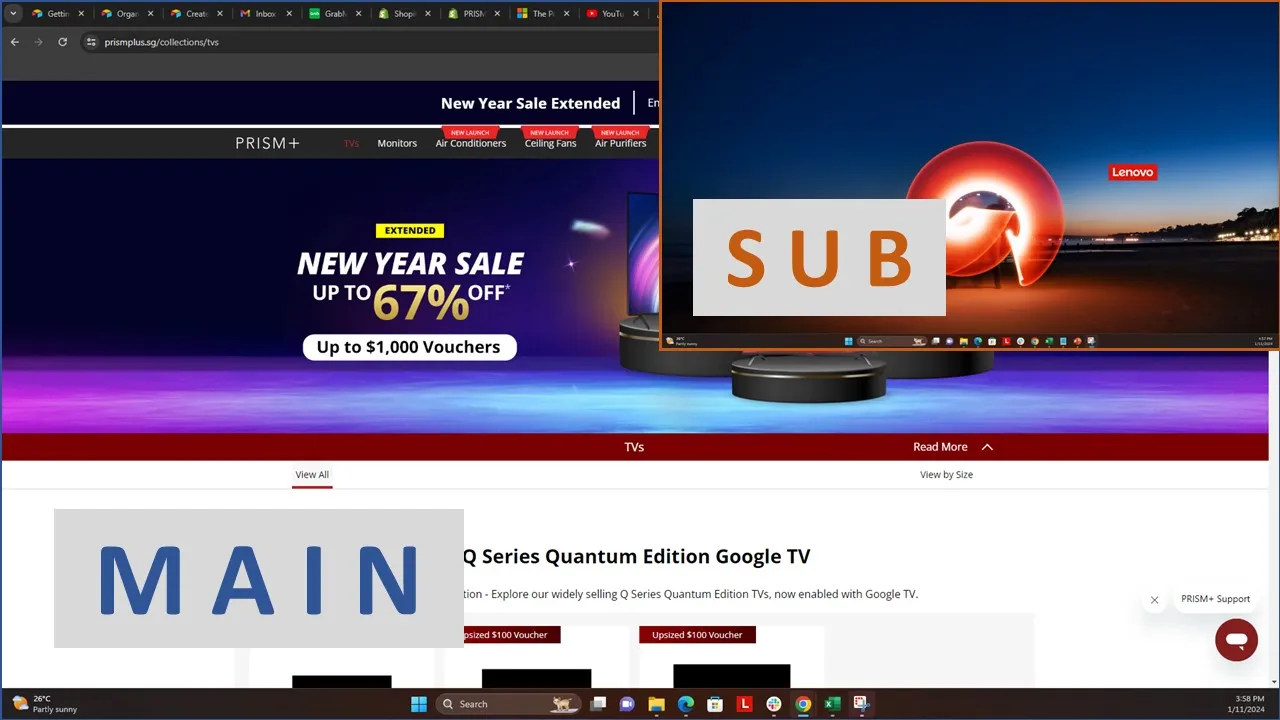Collapse the TVs section using Read More chevron

coord(986,447)
